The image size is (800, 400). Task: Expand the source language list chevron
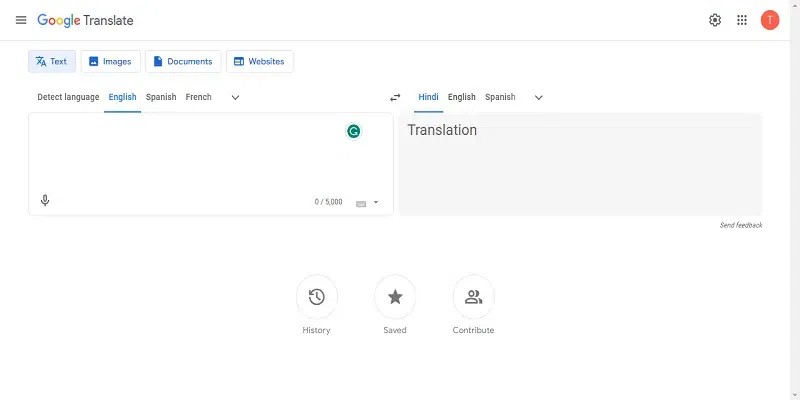point(235,97)
